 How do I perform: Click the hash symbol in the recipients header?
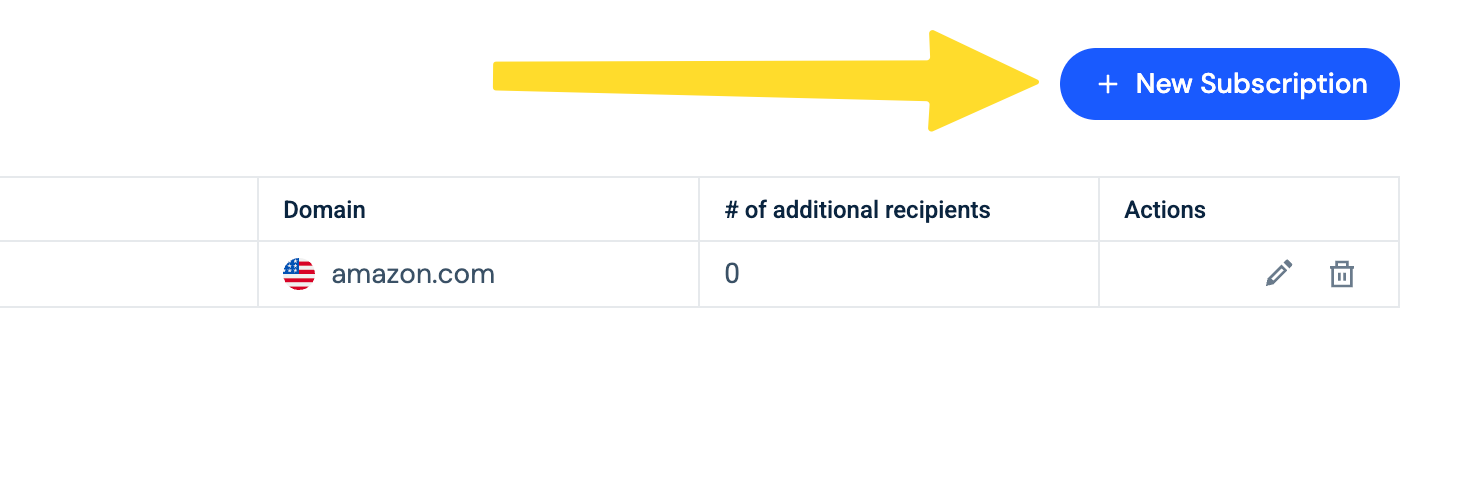point(732,210)
